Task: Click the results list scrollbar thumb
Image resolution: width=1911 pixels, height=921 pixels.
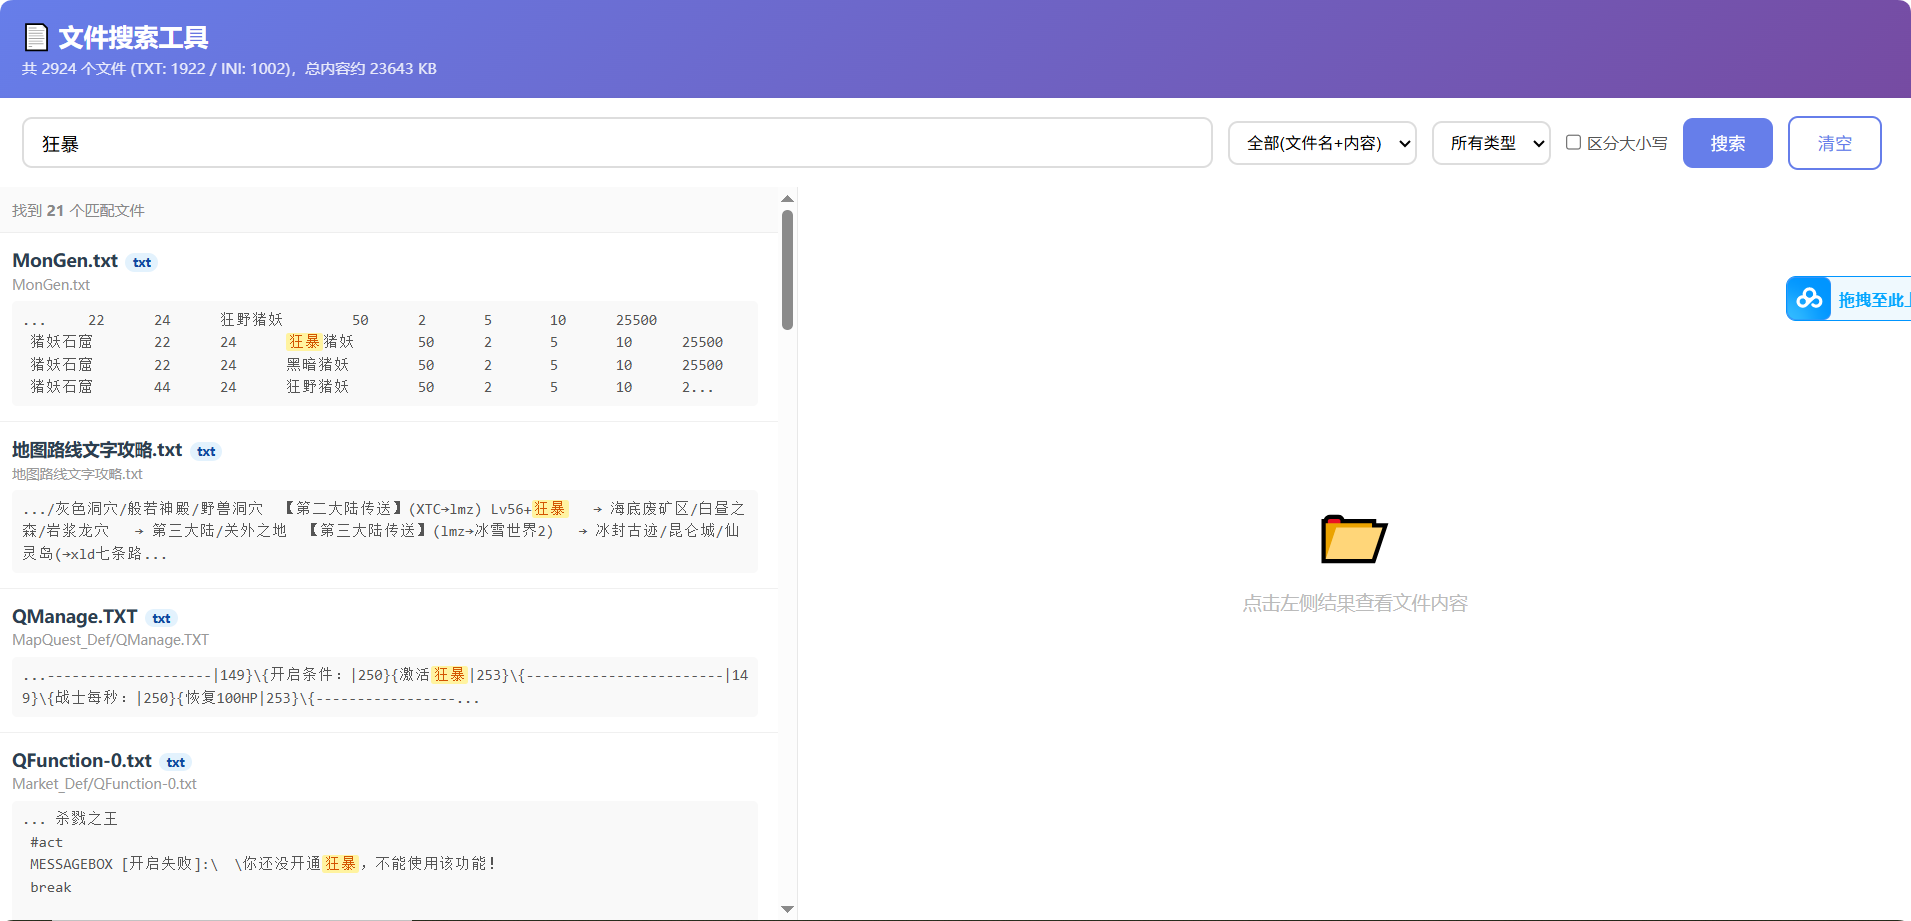Action: (x=787, y=269)
